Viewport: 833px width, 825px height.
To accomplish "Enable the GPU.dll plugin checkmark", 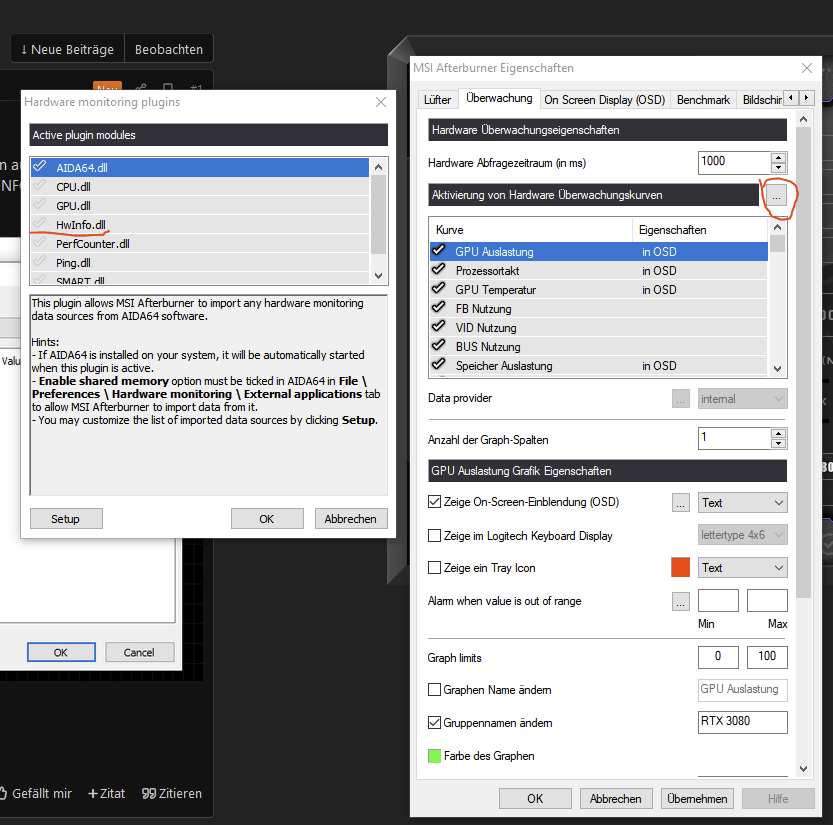I will [40, 205].
